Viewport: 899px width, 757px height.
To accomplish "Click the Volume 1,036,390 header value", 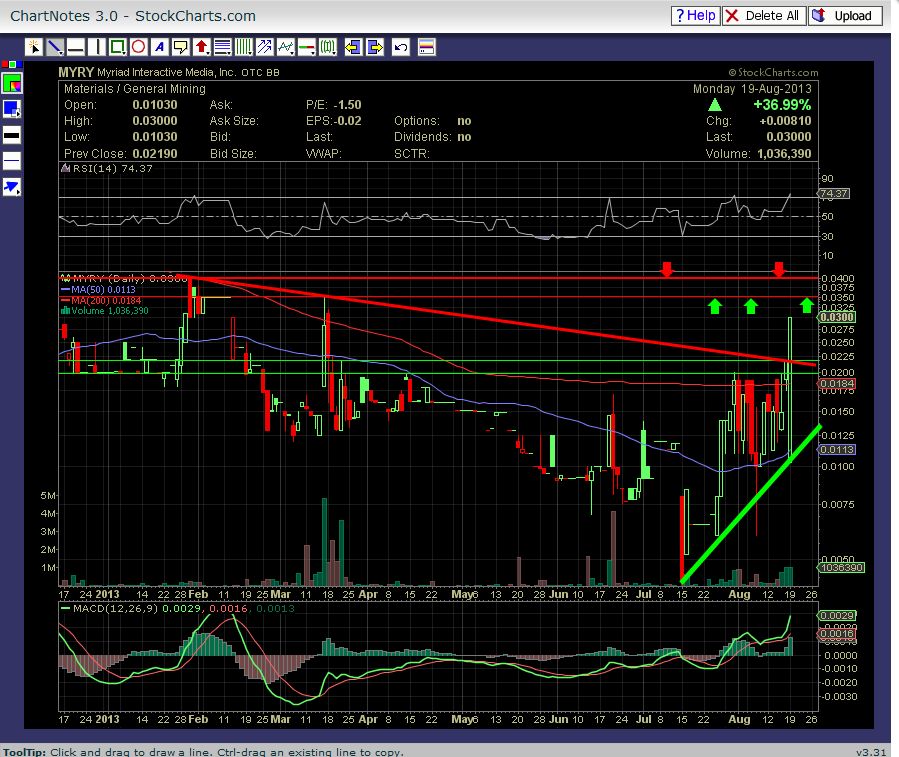I will (x=784, y=154).
